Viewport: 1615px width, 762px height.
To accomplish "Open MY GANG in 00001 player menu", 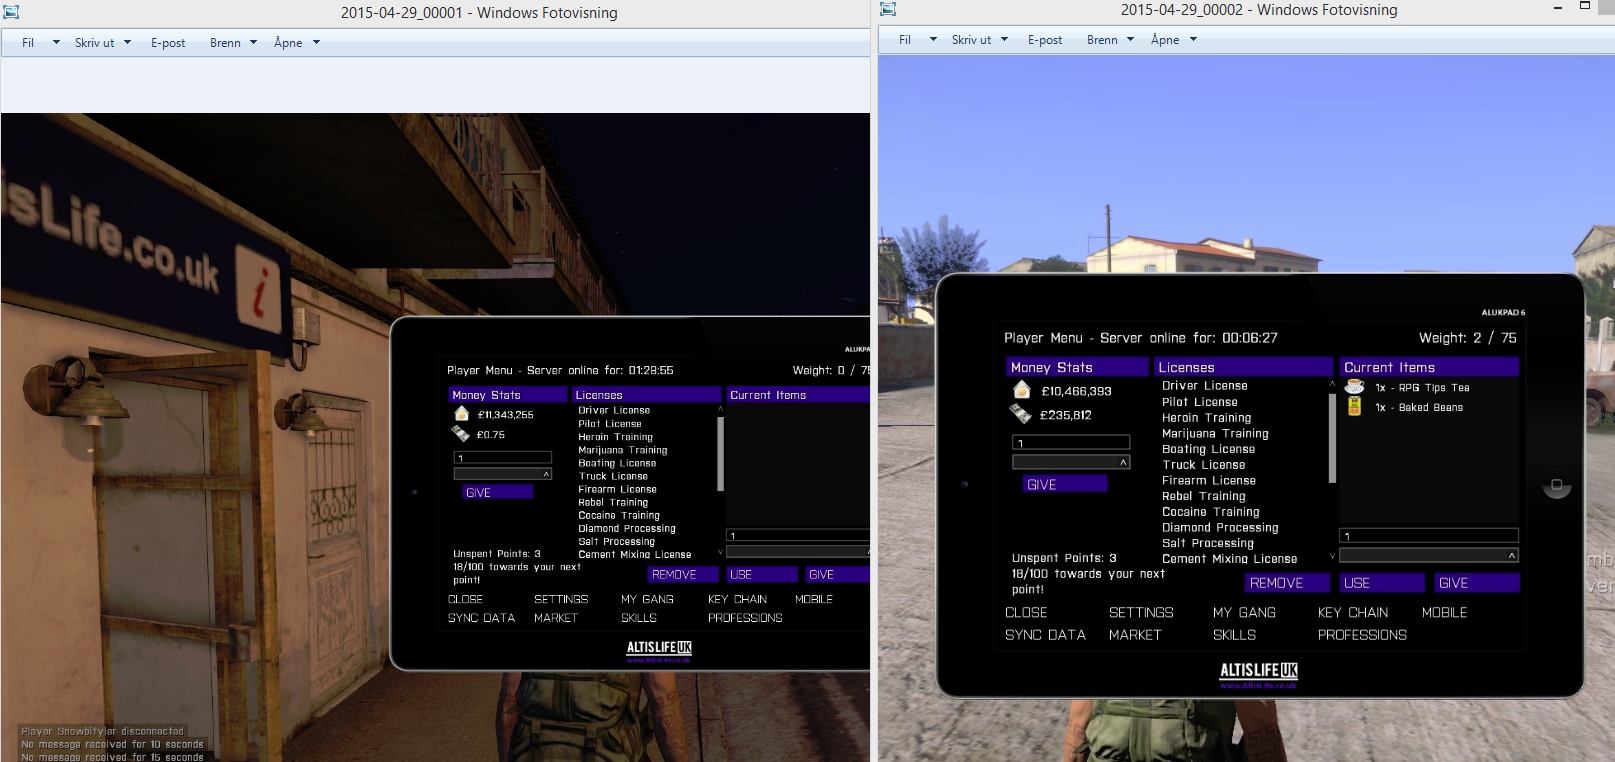I will point(647,599).
